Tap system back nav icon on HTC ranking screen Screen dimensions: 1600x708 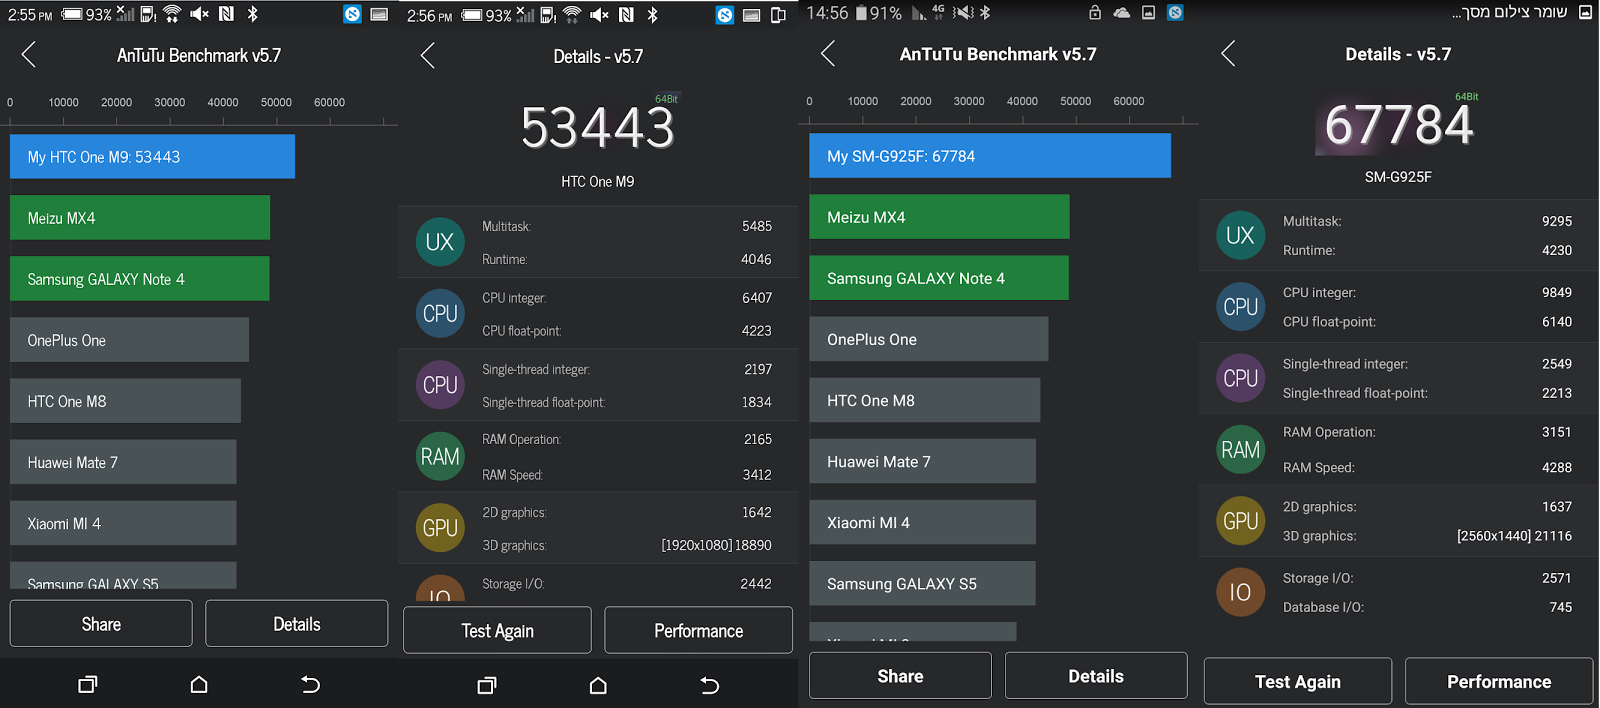tap(310, 685)
